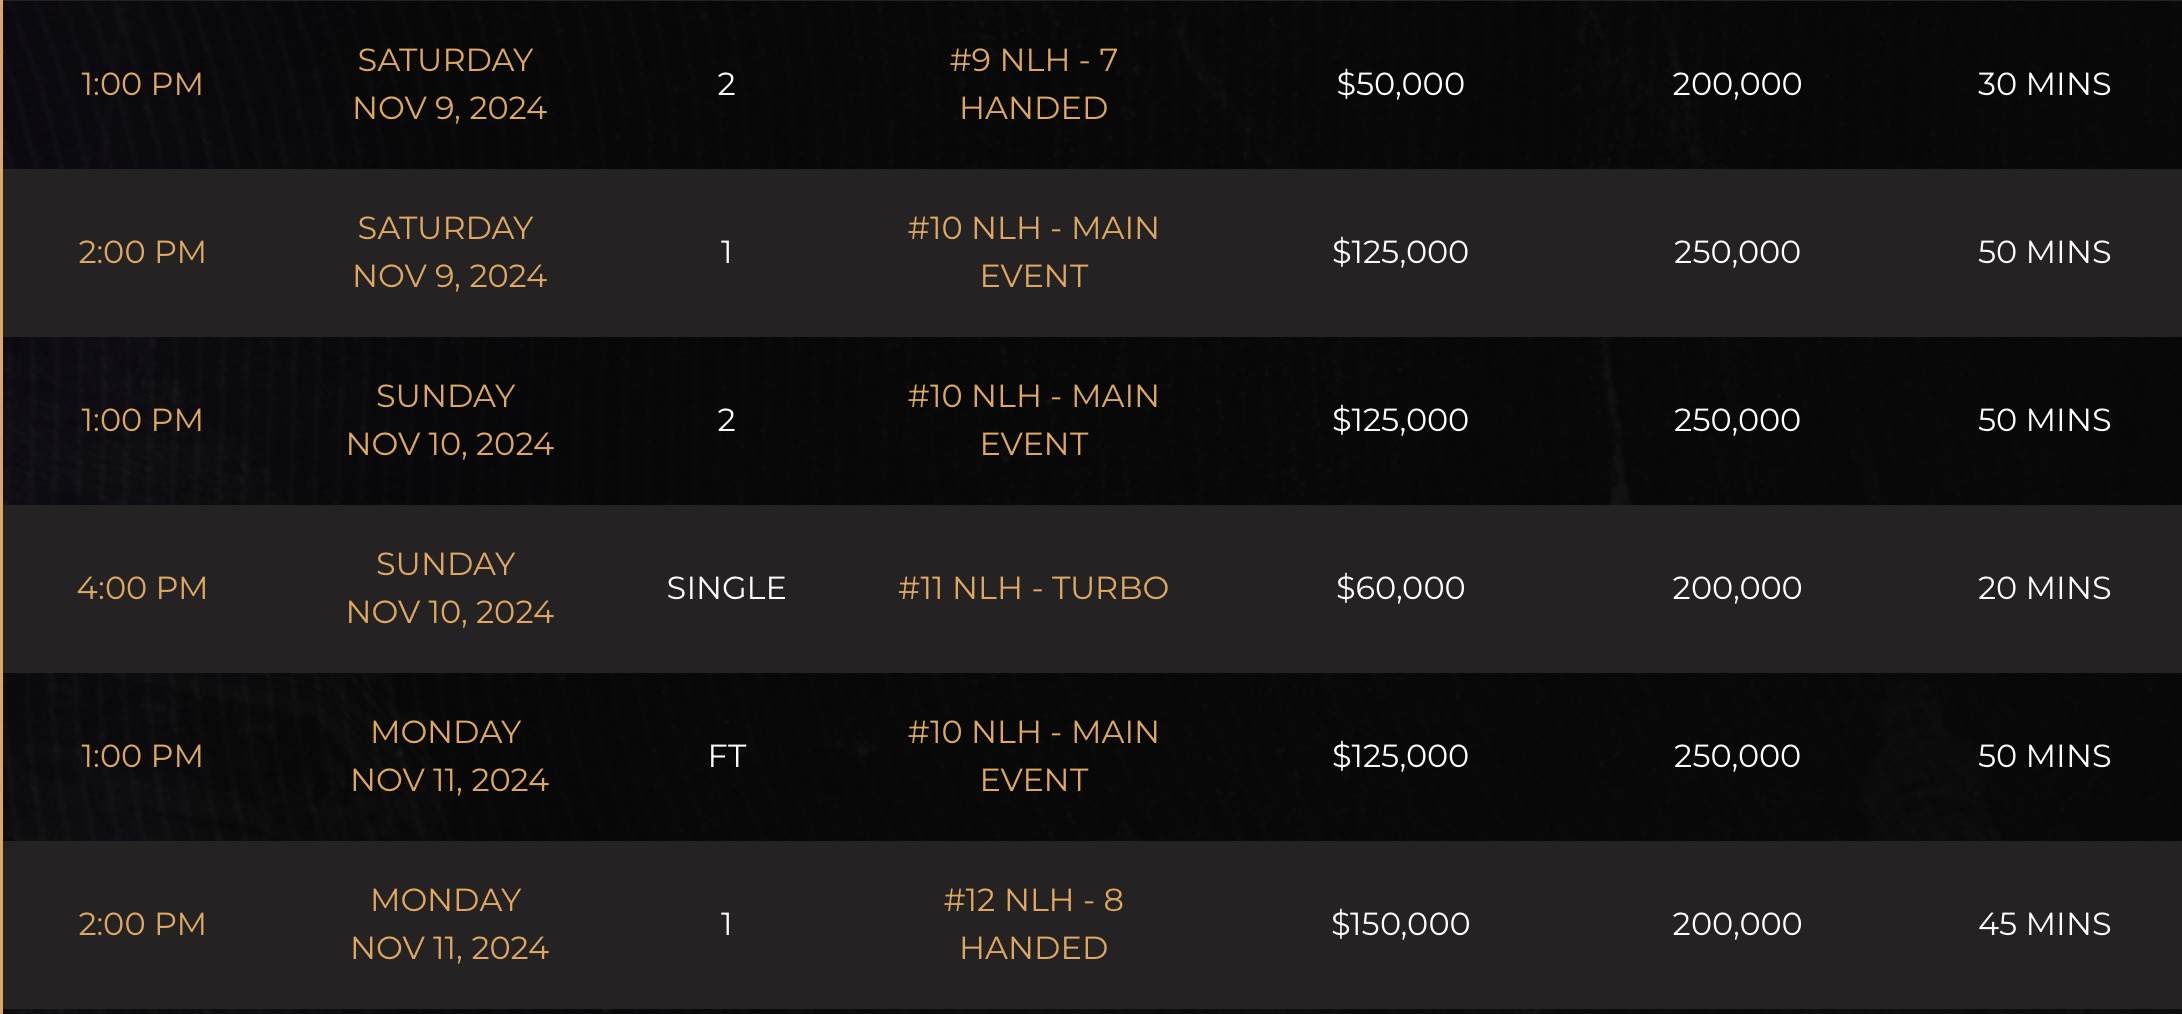Image resolution: width=2182 pixels, height=1014 pixels.
Task: Open #10 NLH Main Event final table link
Action: [x=1033, y=756]
